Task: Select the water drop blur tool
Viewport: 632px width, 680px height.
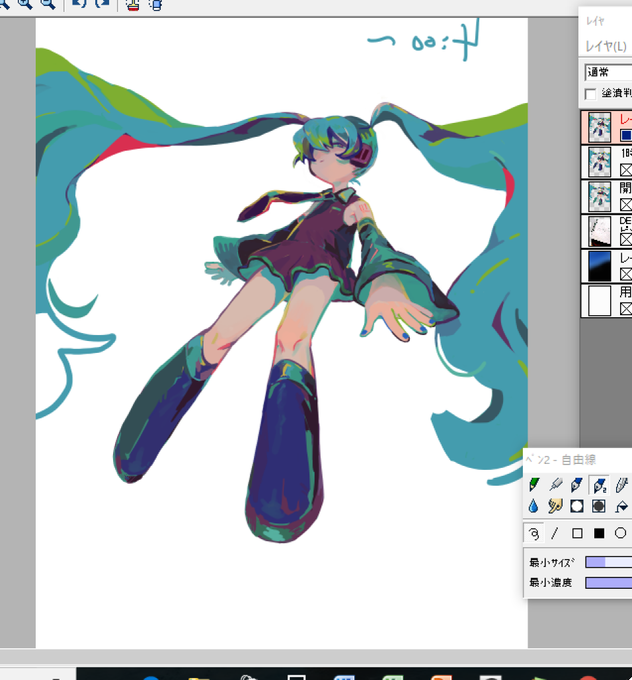Action: tap(534, 506)
